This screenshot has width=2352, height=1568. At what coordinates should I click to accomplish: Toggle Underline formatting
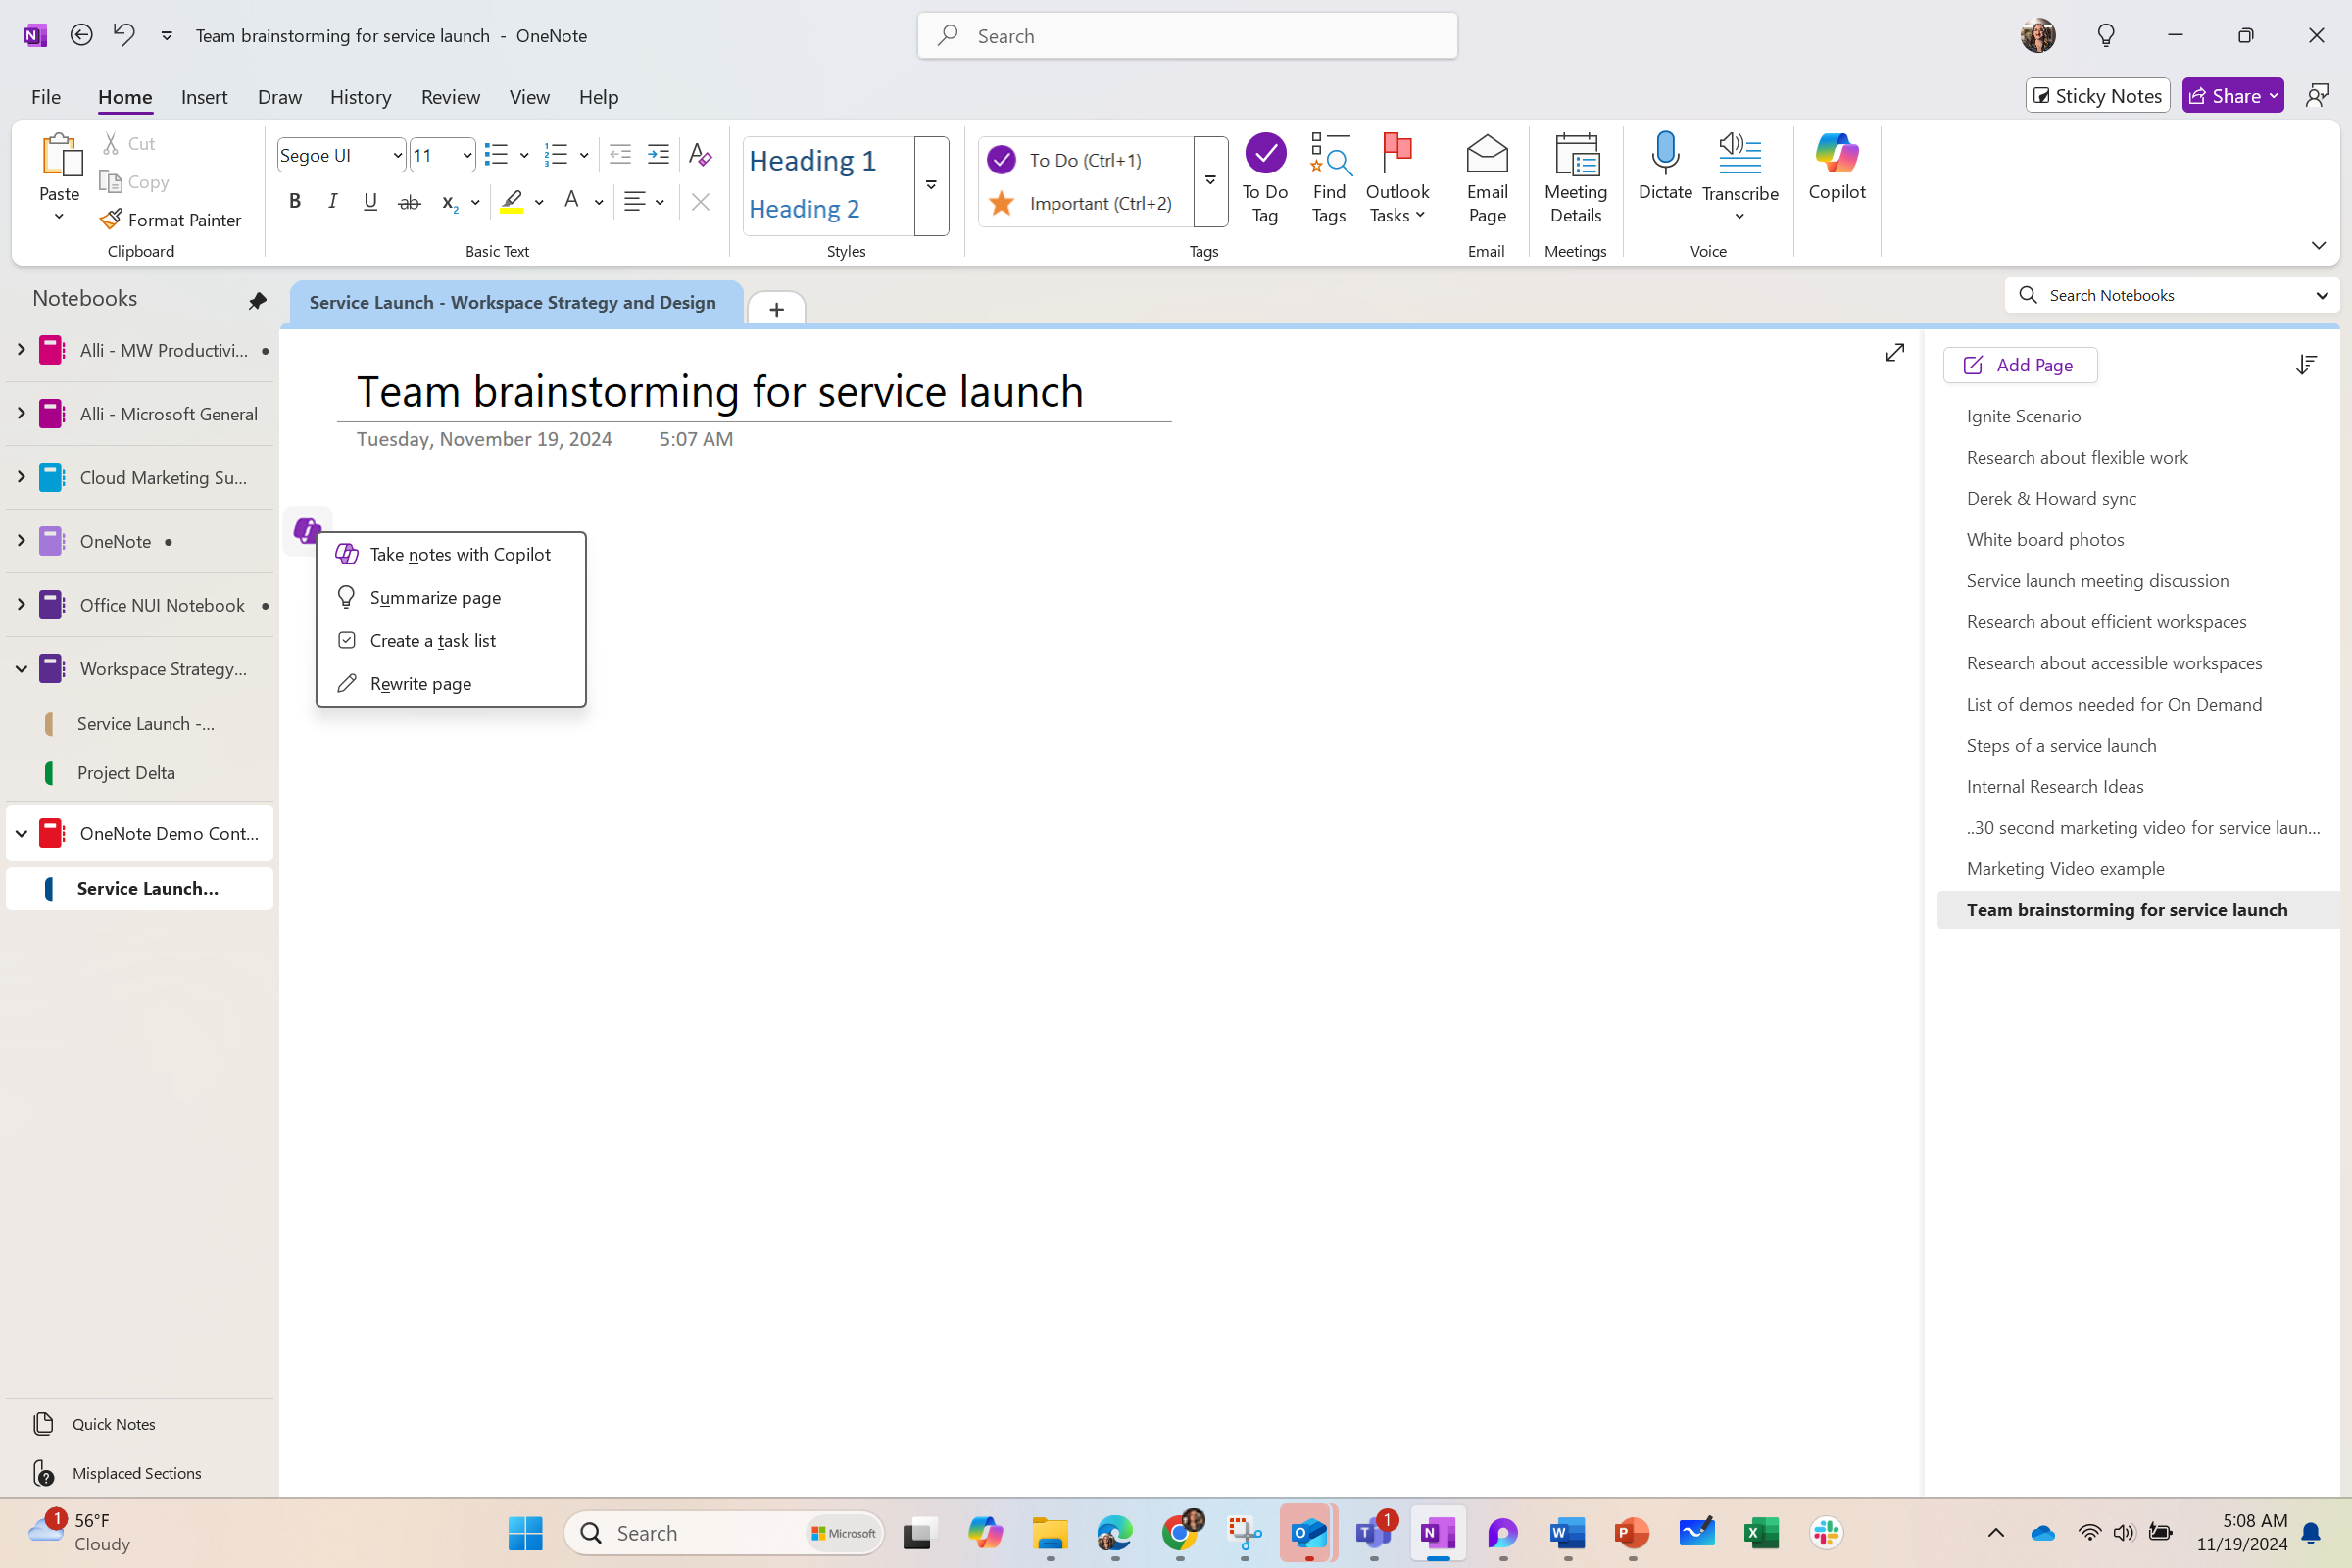tap(371, 201)
